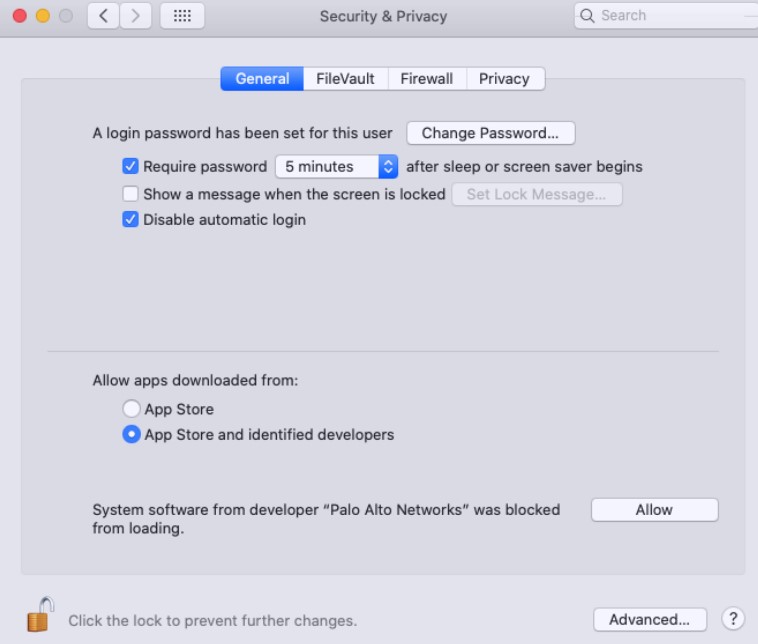Image resolution: width=758 pixels, height=644 pixels.
Task: Open Advanced settings
Action: click(650, 619)
